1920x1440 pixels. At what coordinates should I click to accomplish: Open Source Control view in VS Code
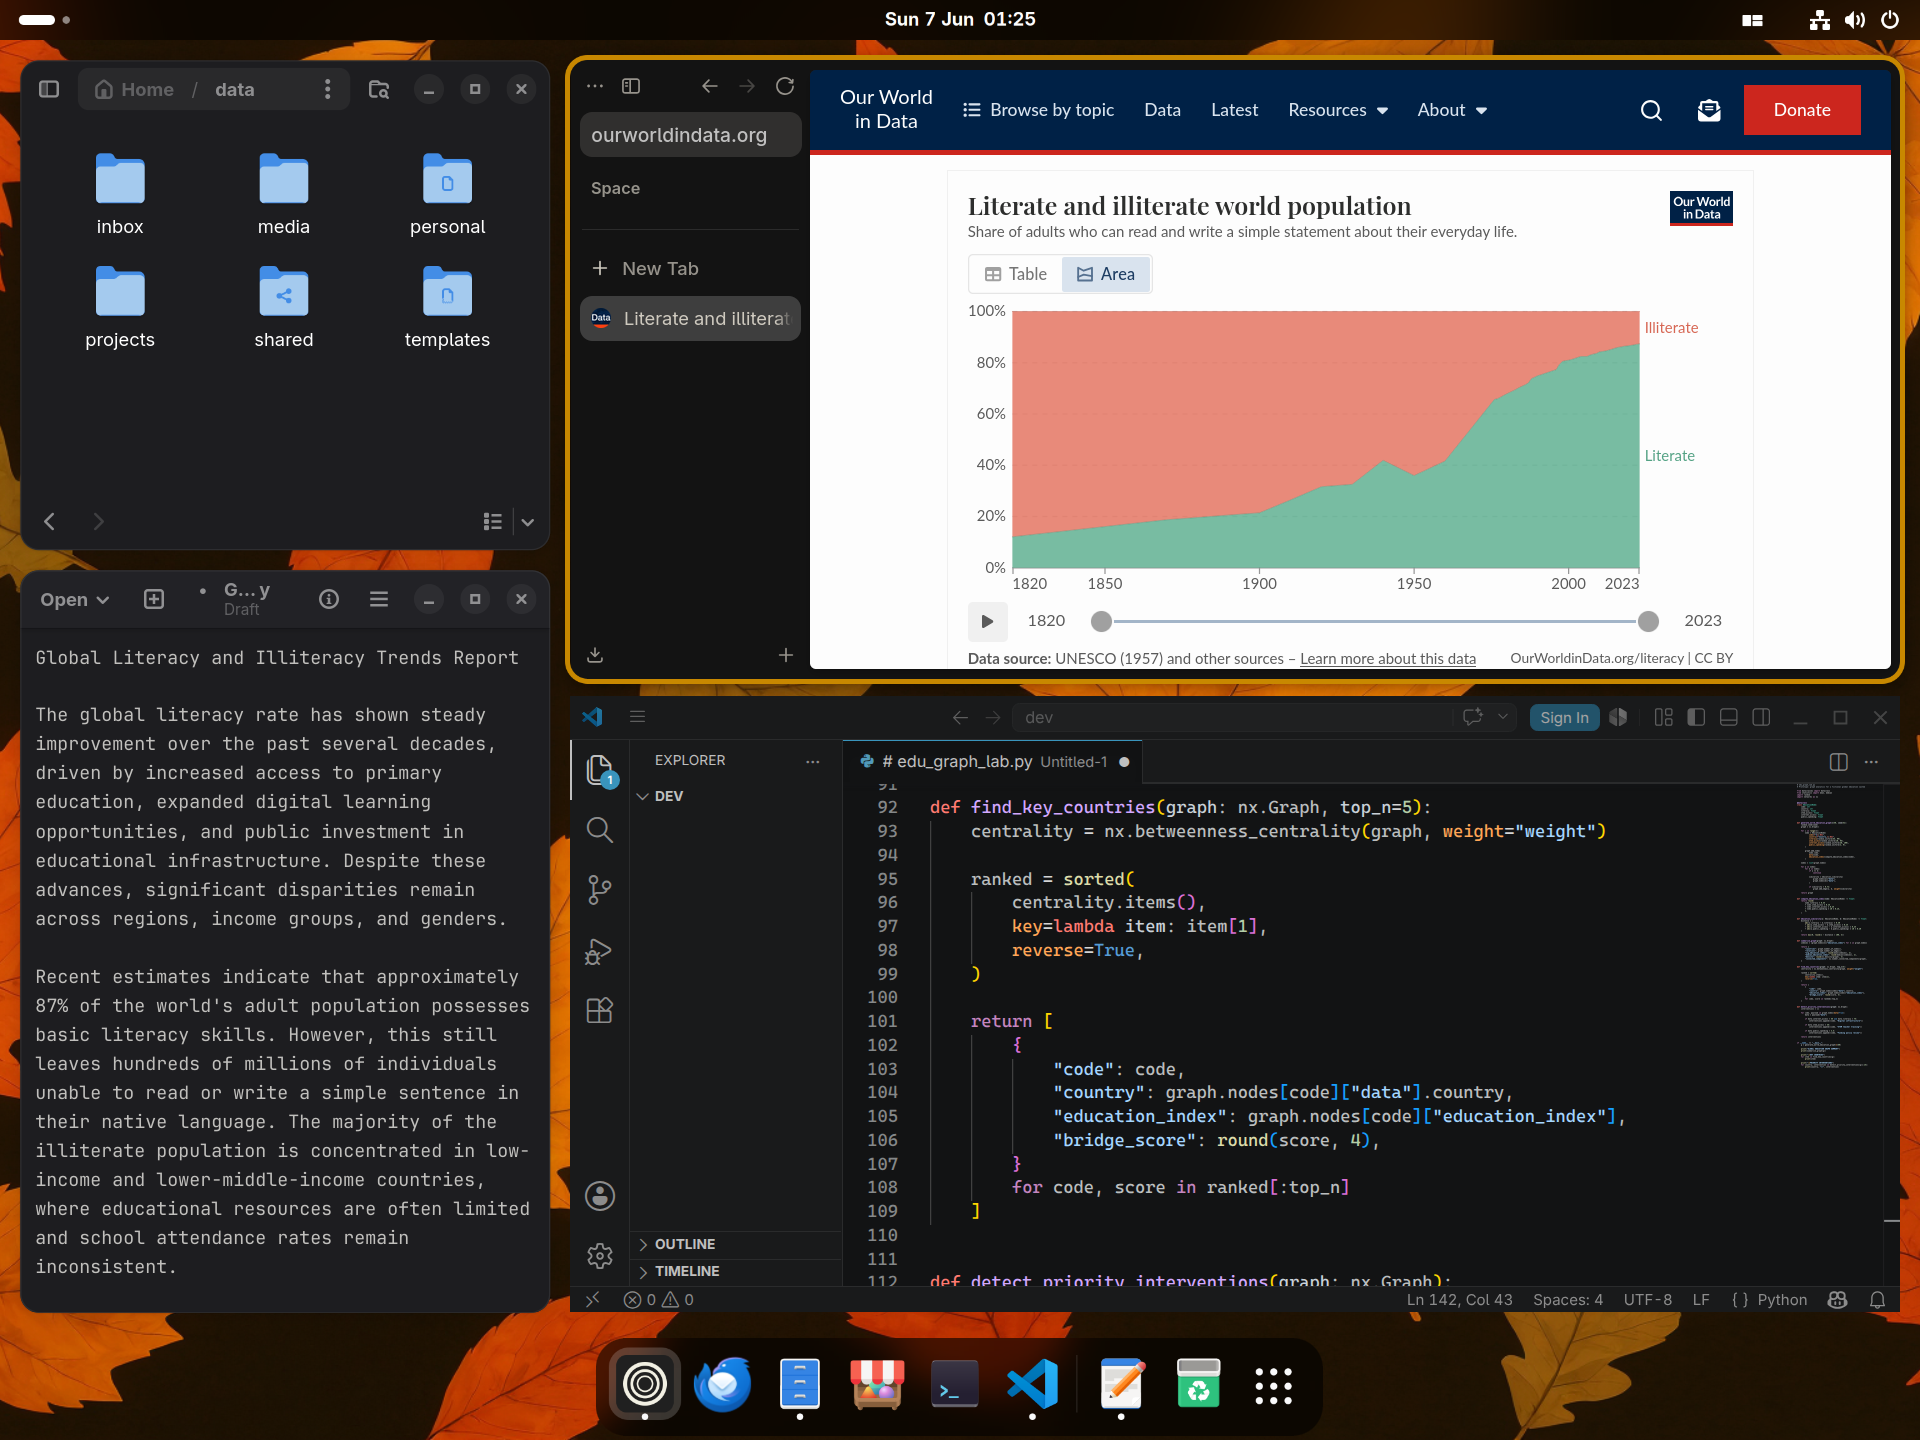[600, 890]
